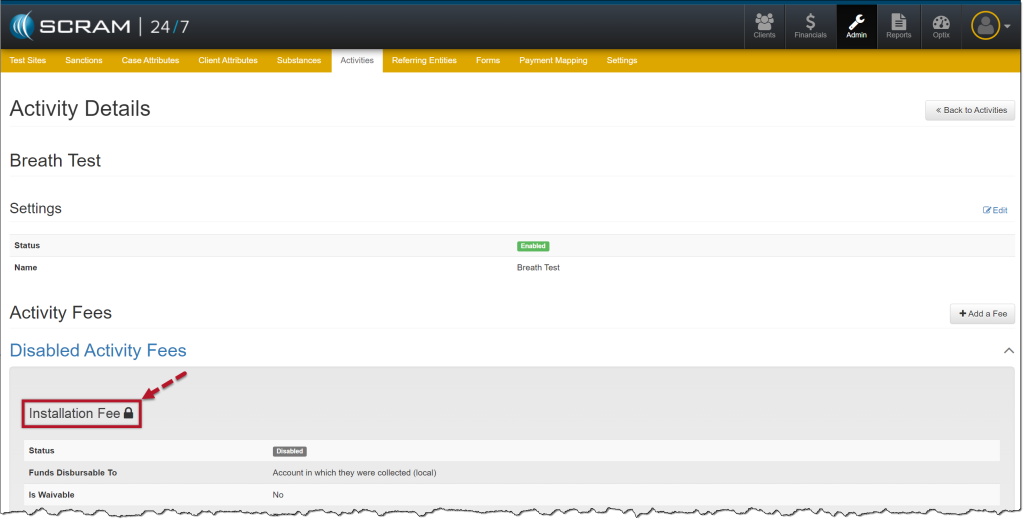This screenshot has width=1024, height=523.
Task: Click the user profile avatar
Action: tap(985, 26)
